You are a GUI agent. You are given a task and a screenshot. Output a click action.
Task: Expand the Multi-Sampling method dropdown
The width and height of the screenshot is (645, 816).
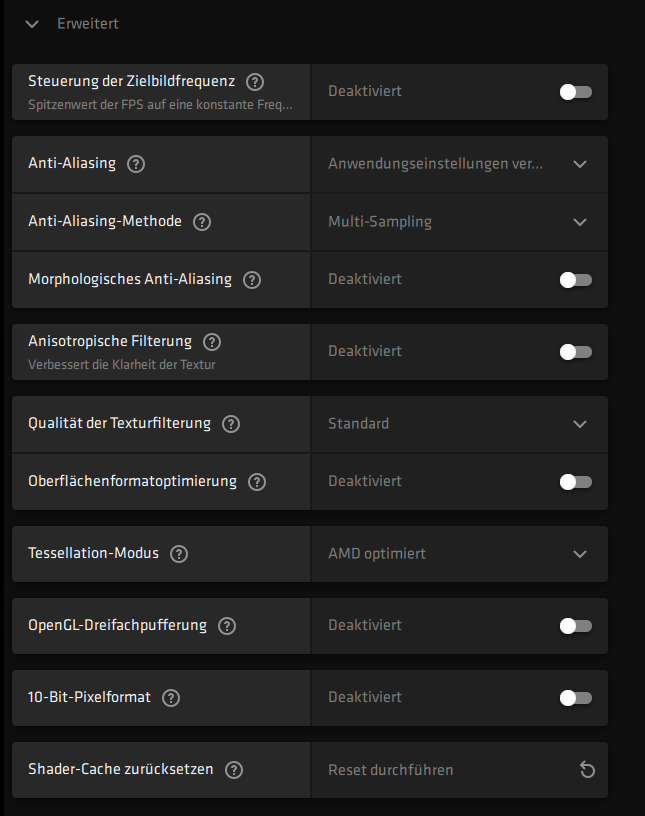(458, 222)
